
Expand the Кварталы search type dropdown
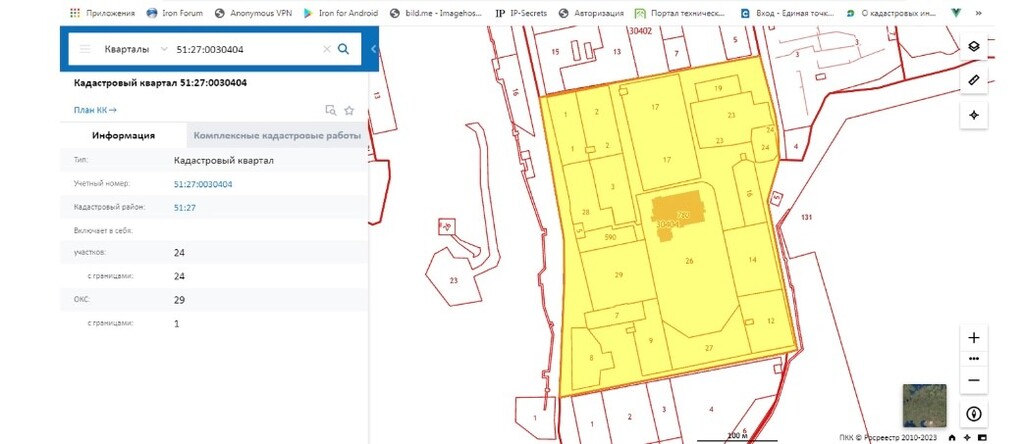coord(136,49)
